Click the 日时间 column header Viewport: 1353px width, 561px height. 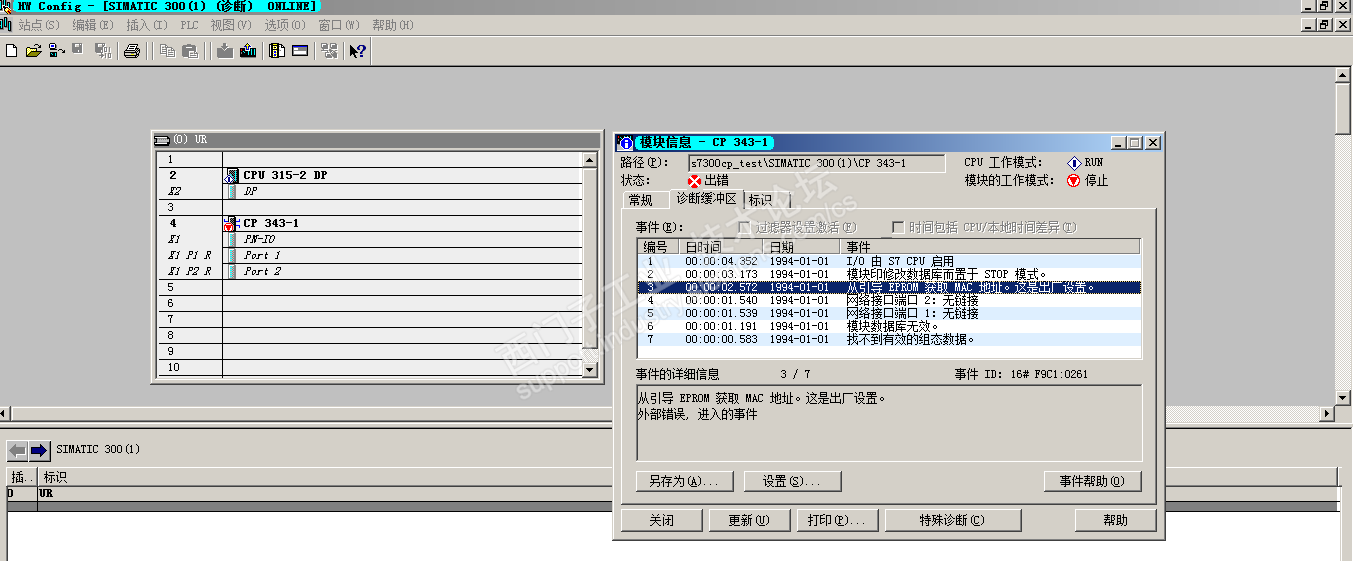pos(722,247)
